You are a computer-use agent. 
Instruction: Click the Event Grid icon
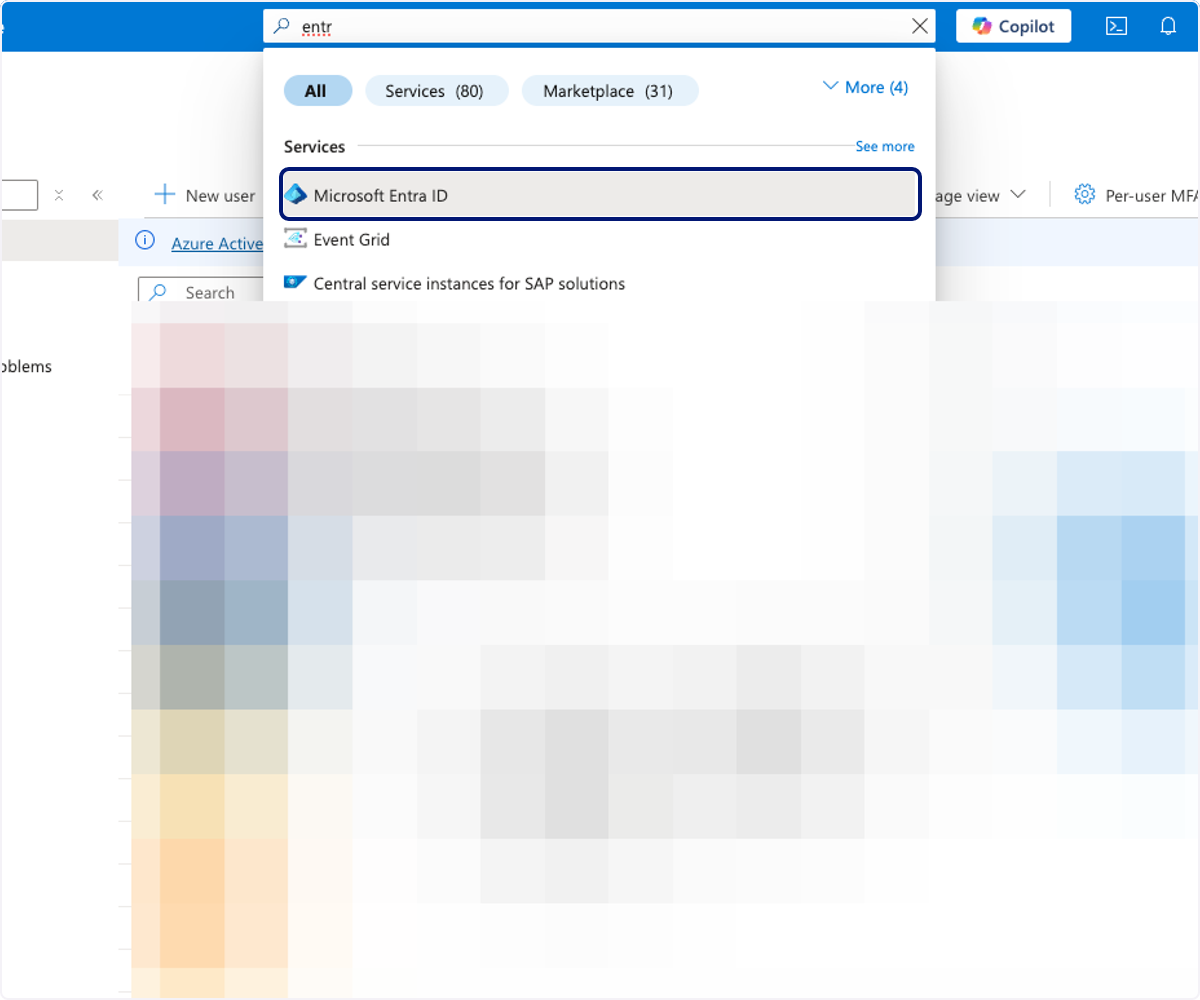(295, 239)
